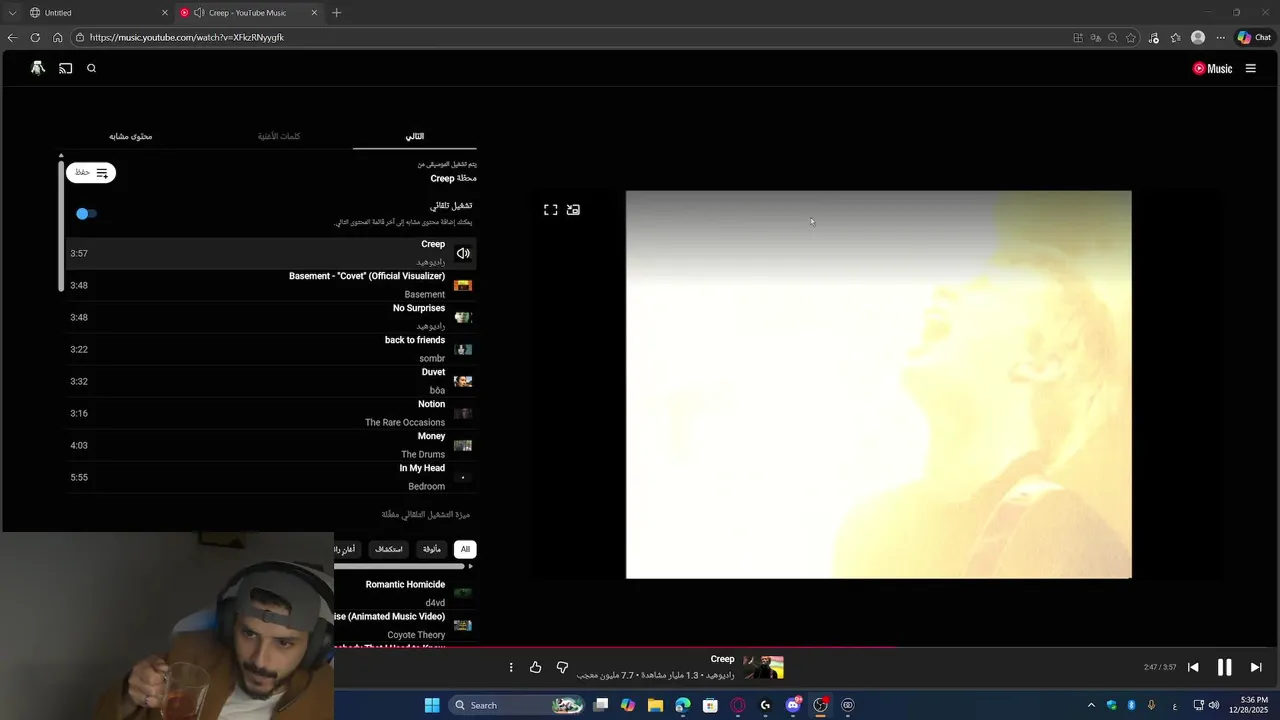Pause the currently playing song
The width and height of the screenshot is (1280, 720).
point(1224,667)
